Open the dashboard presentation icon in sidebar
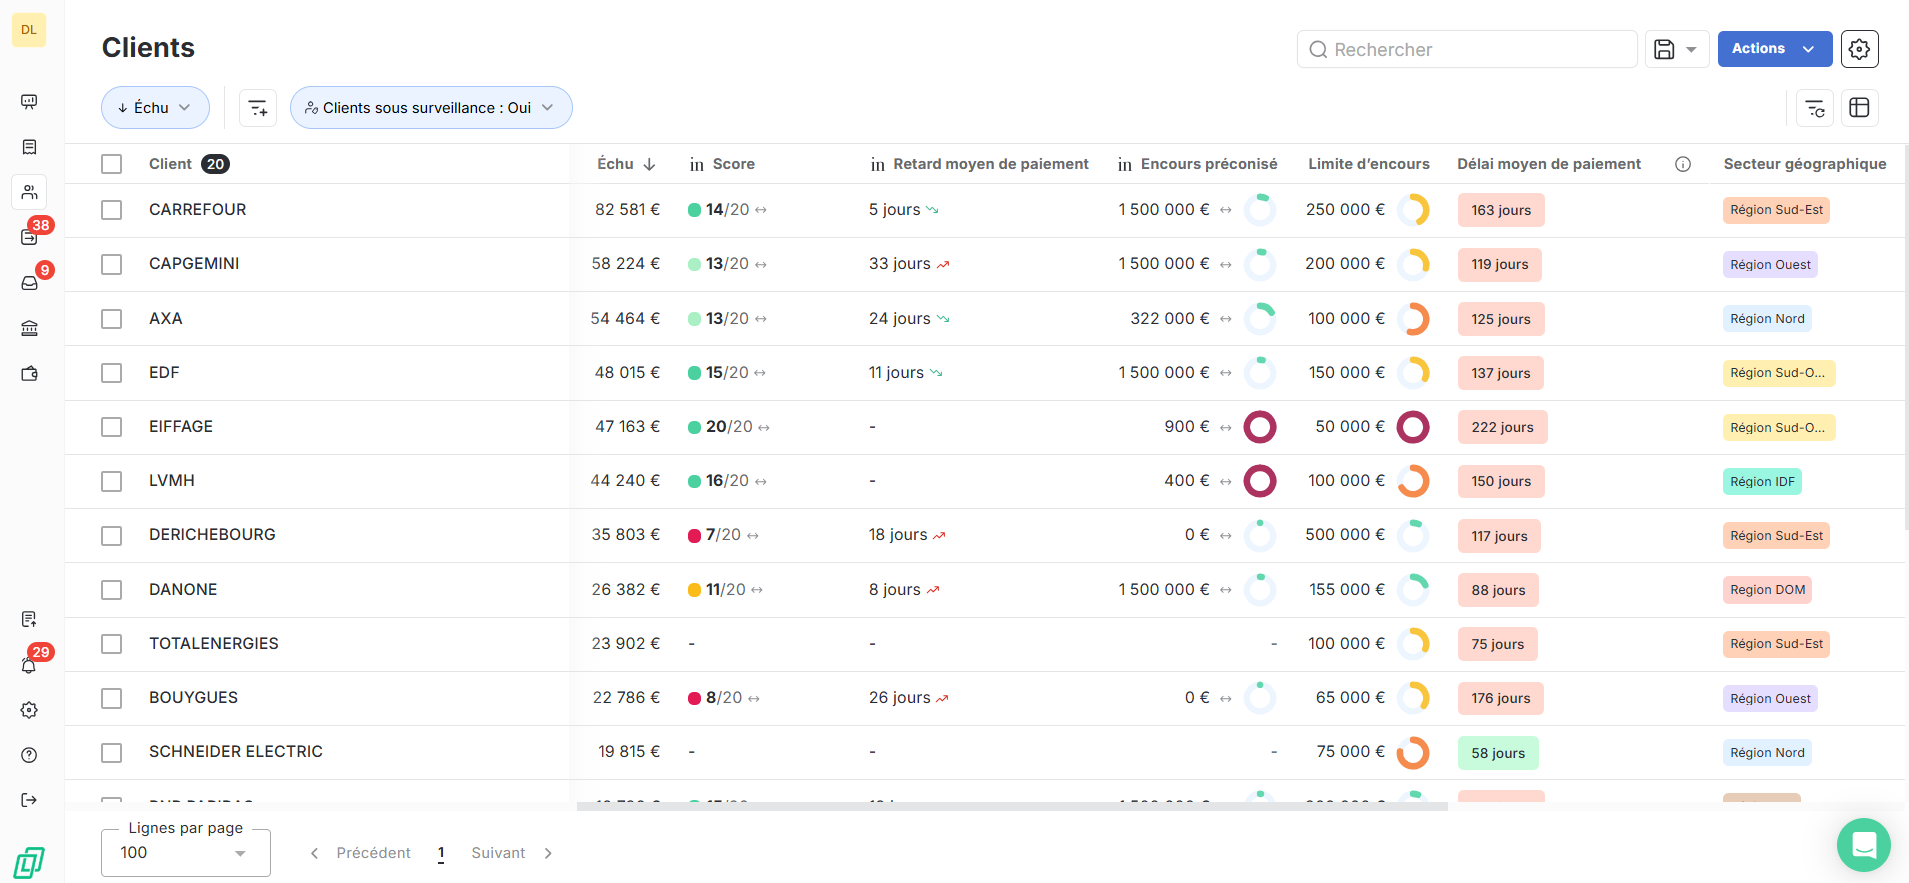The image size is (1909, 883). tap(29, 102)
